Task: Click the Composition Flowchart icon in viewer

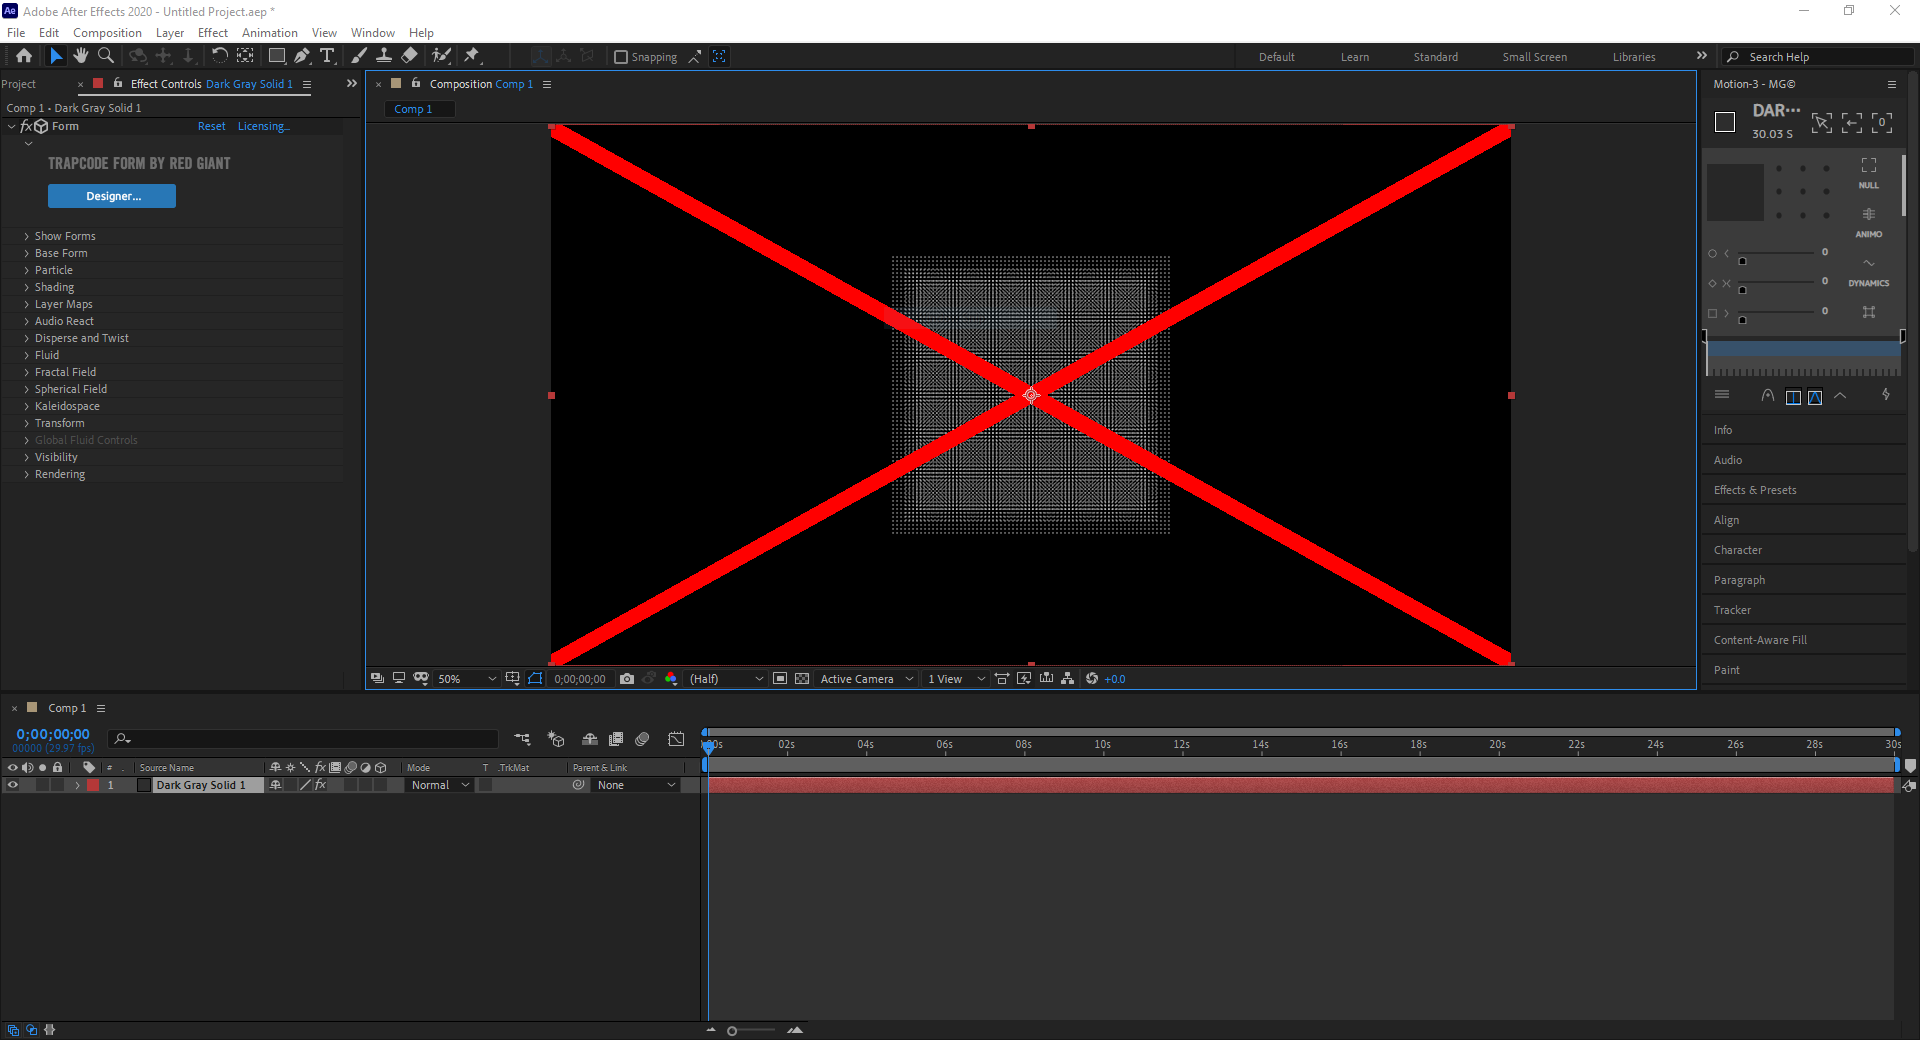Action: pos(1068,679)
